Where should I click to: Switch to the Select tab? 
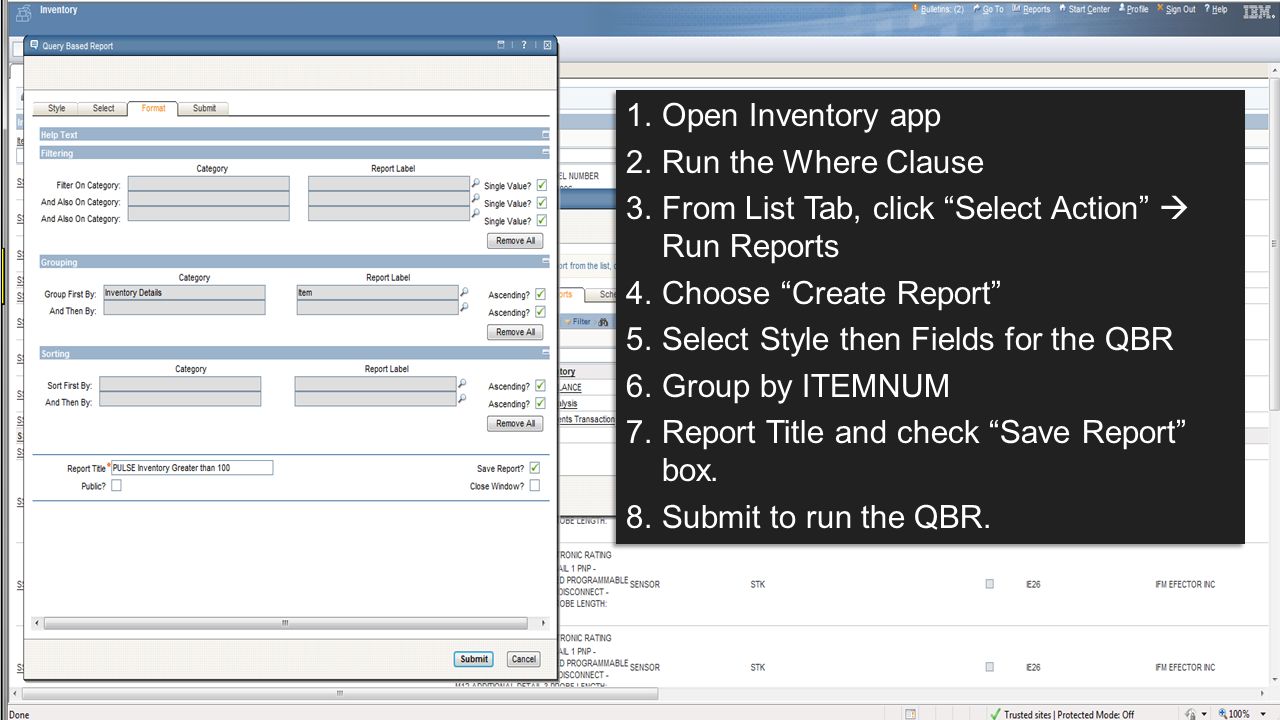pos(104,108)
